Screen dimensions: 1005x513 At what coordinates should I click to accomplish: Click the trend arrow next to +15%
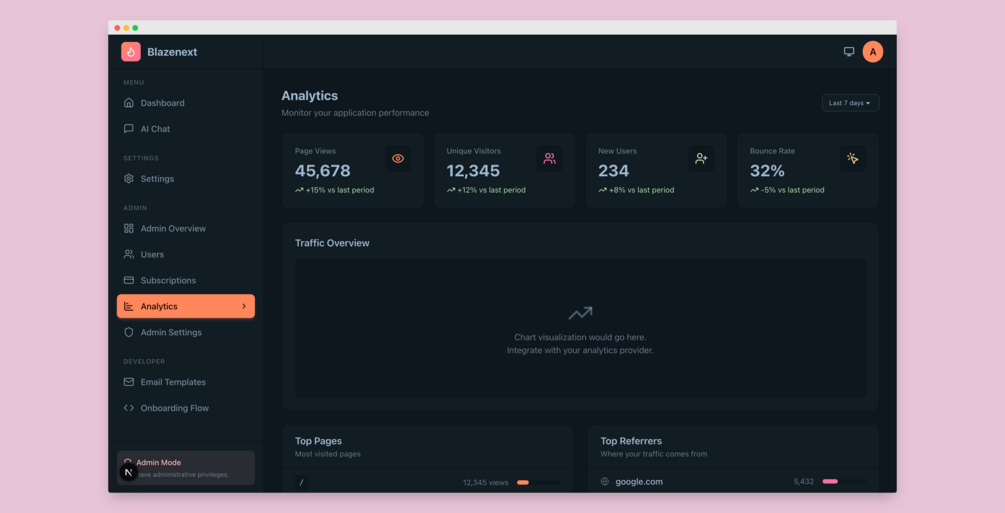coord(299,190)
